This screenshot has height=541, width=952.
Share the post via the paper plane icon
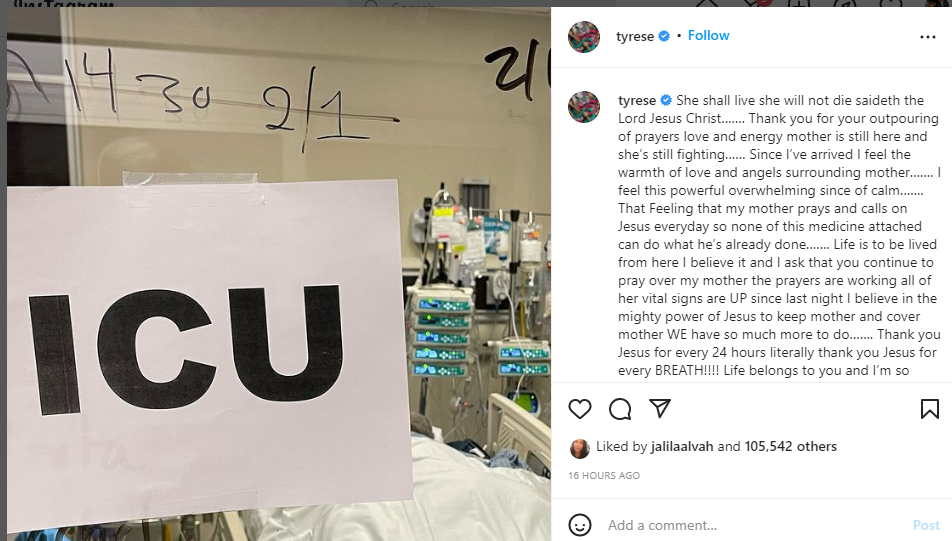click(659, 409)
